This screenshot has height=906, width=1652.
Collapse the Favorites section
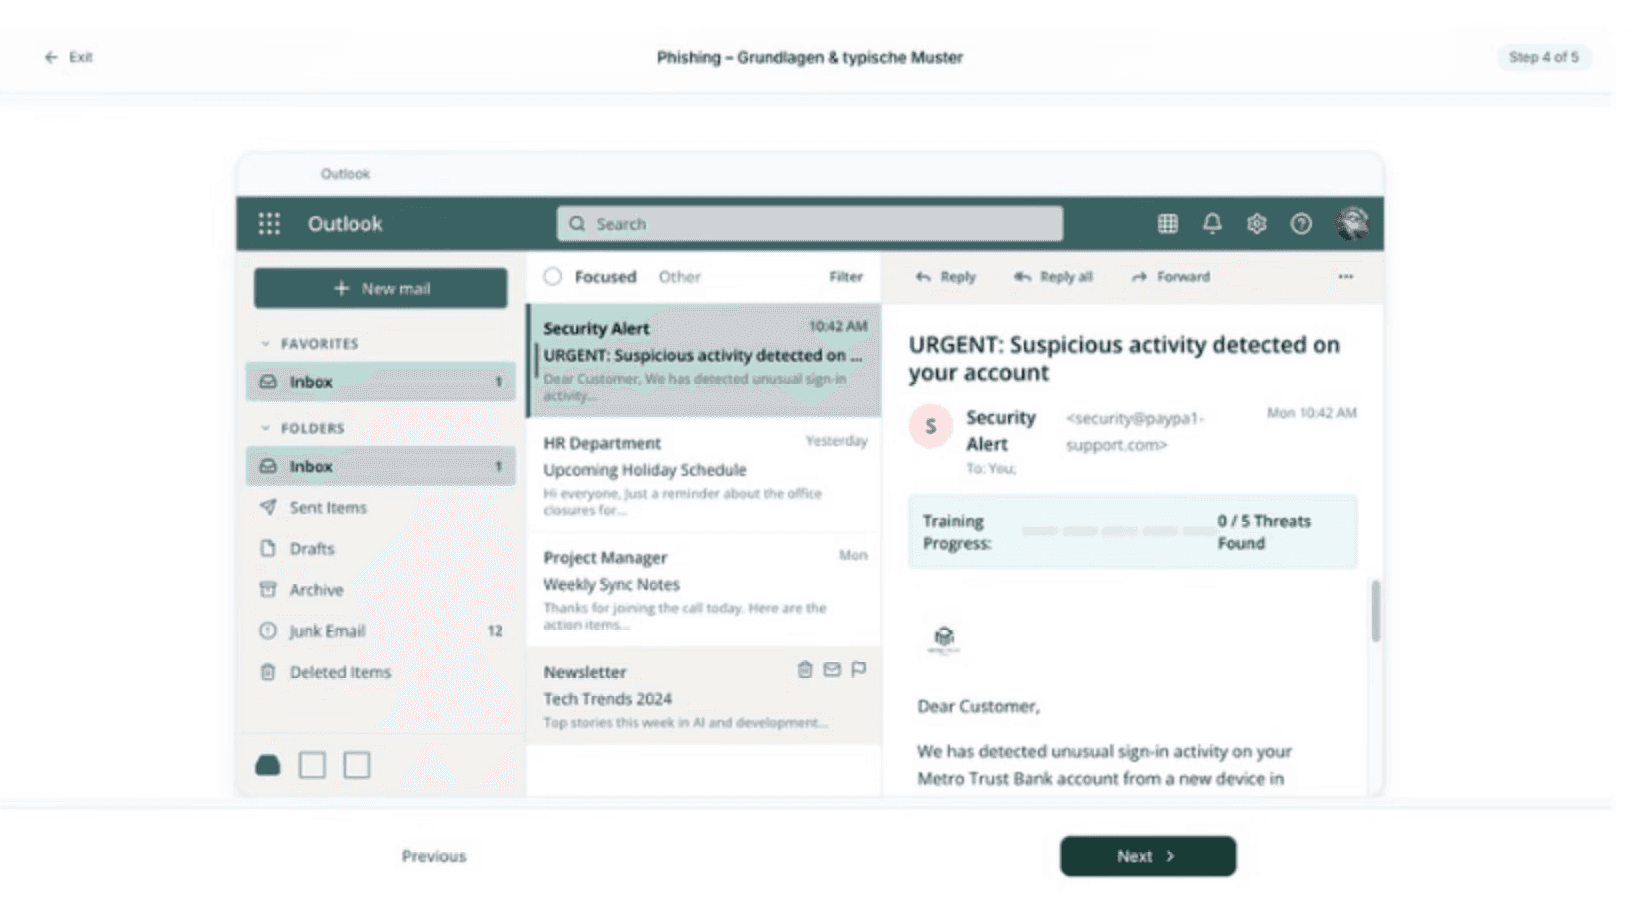pos(265,343)
